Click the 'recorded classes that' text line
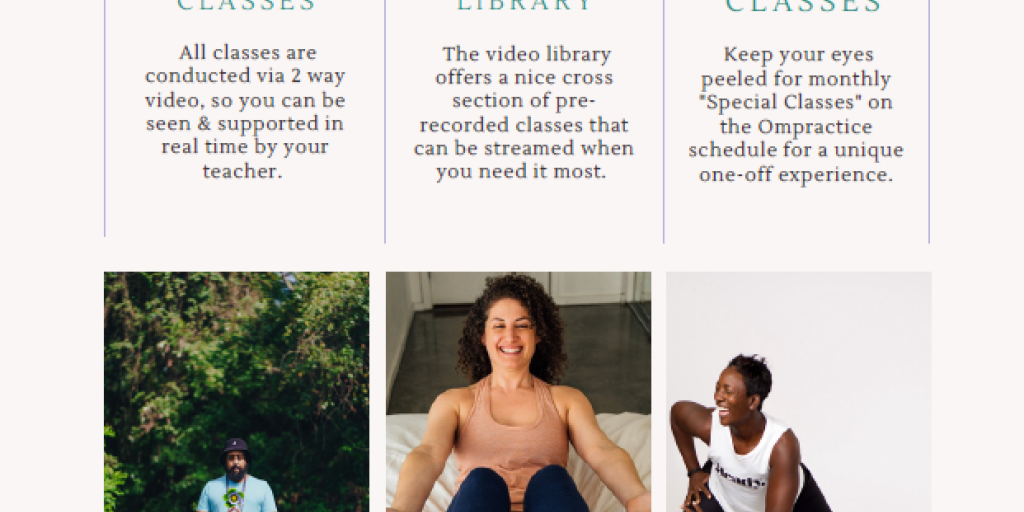The height and width of the screenshot is (512, 1024). [x=524, y=124]
